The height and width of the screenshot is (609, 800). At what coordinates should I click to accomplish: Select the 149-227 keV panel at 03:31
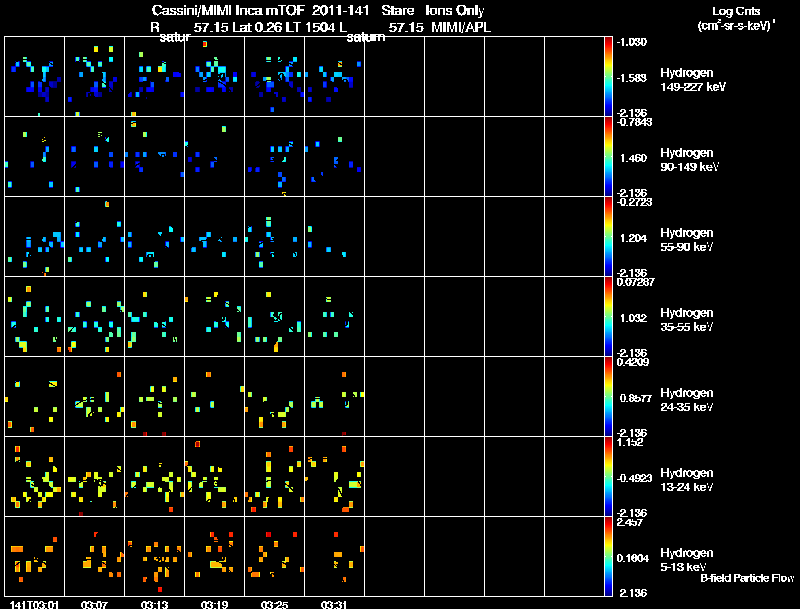(335, 77)
